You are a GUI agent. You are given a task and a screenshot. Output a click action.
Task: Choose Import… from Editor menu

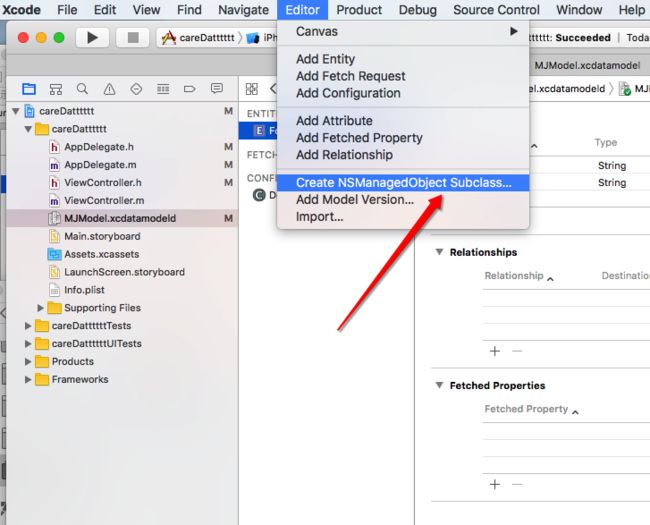click(403, 216)
